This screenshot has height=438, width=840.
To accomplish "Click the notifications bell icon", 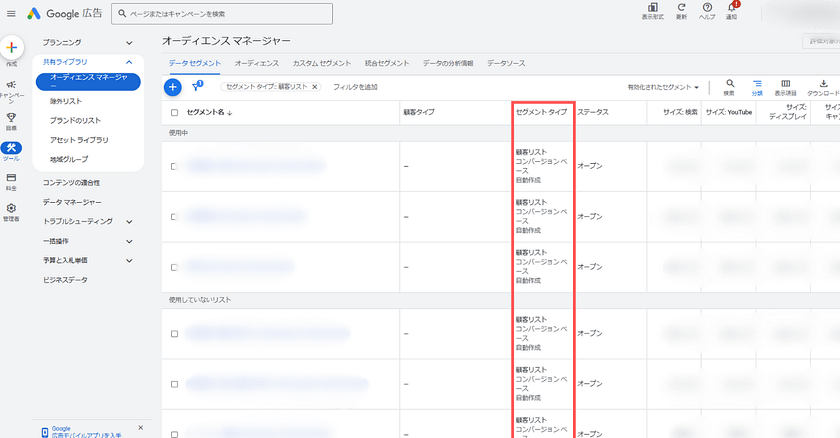I will [x=732, y=8].
